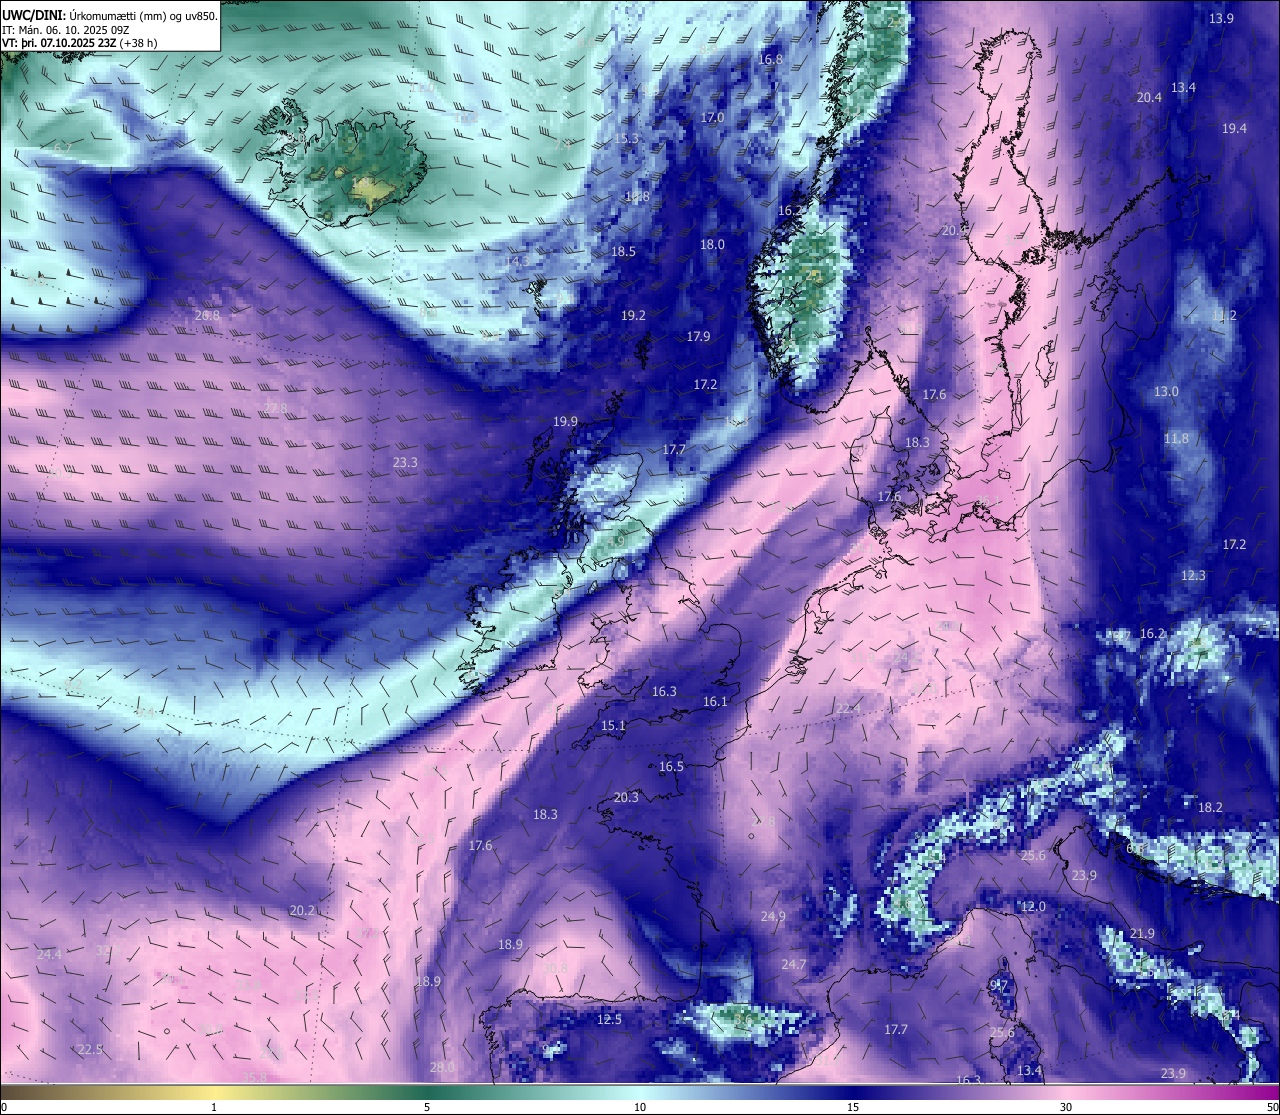Click the map value 18.2
The width and height of the screenshot is (1280, 1115).
tap(1210, 808)
